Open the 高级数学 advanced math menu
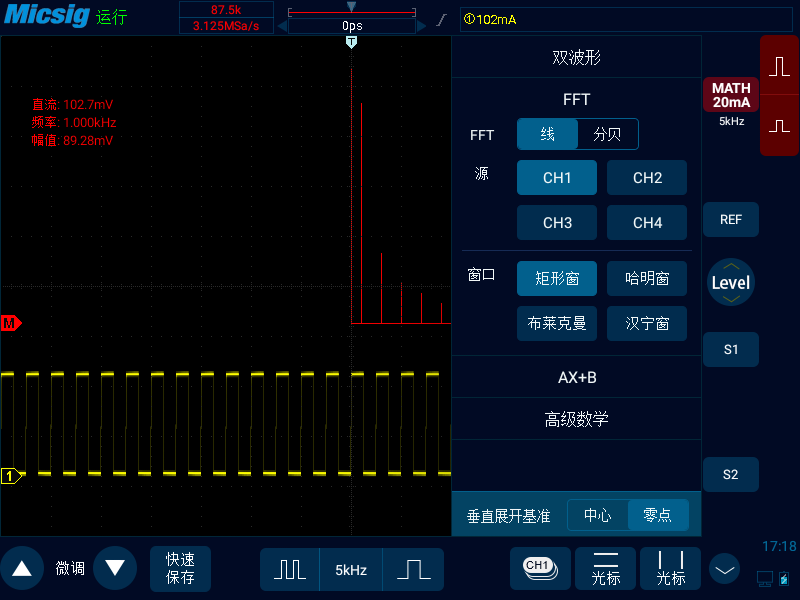This screenshot has width=800, height=600. pos(577,419)
